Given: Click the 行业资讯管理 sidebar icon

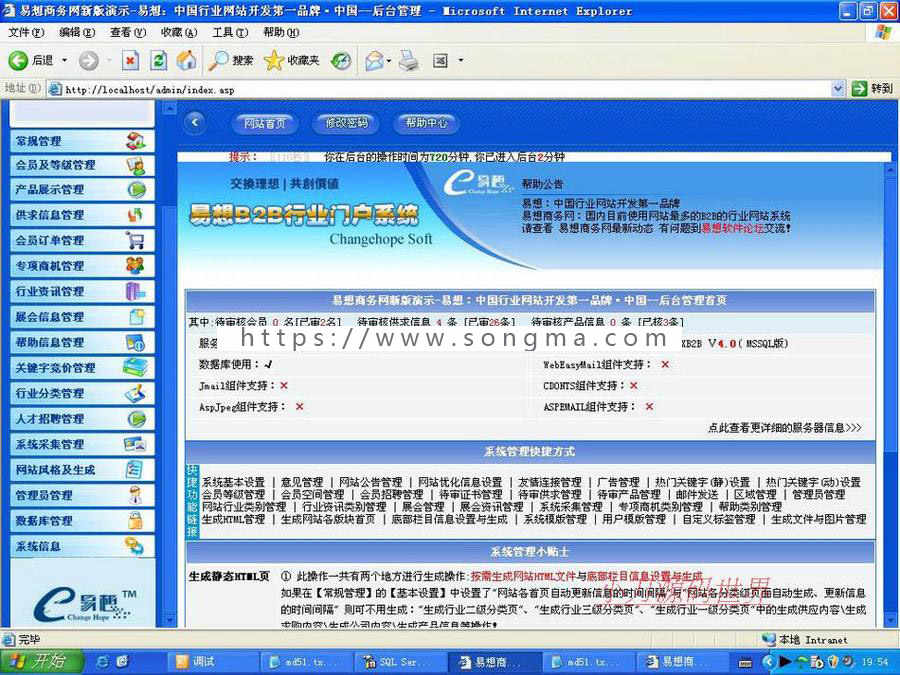Looking at the screenshot, I should click(135, 291).
